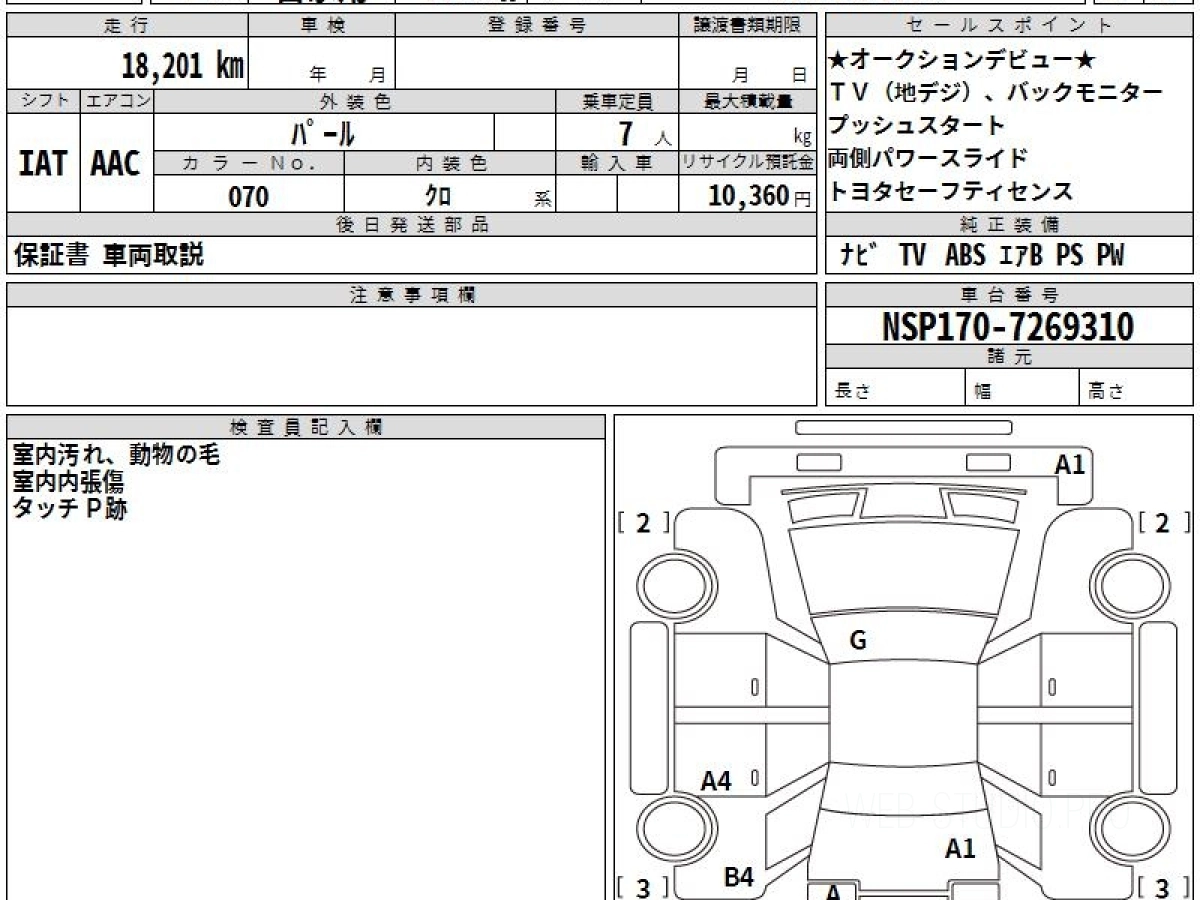The image size is (1200, 900).
Task: Click the 保証書 車両取説 text
Action: (x=109, y=256)
